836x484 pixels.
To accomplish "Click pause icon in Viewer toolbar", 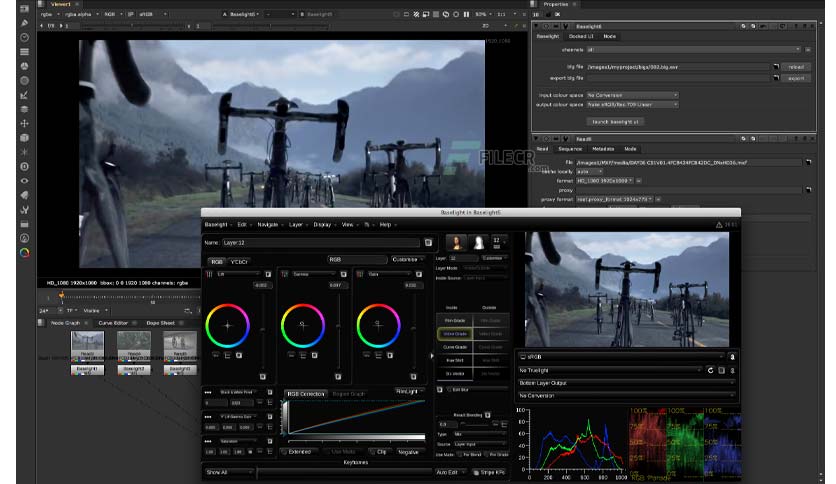I will 467,14.
